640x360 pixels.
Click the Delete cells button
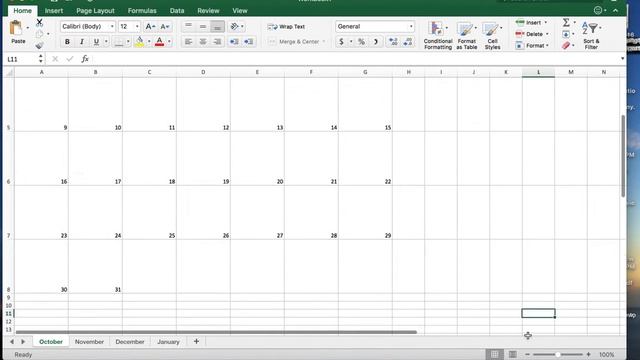point(532,34)
